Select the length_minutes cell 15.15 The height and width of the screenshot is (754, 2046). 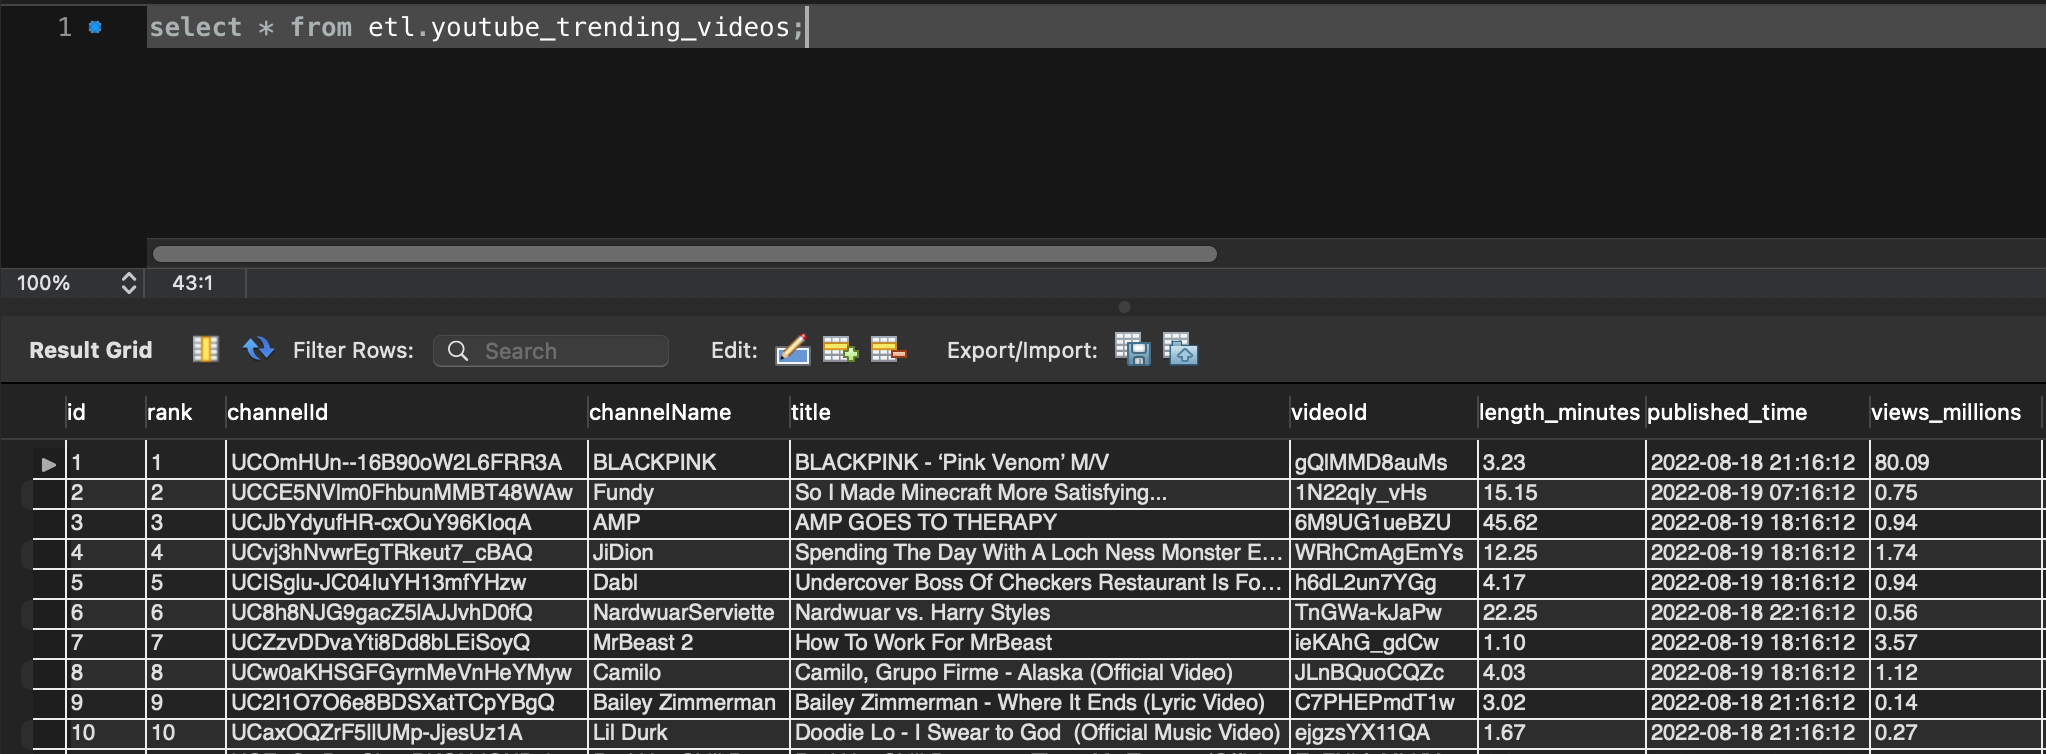pos(1561,492)
